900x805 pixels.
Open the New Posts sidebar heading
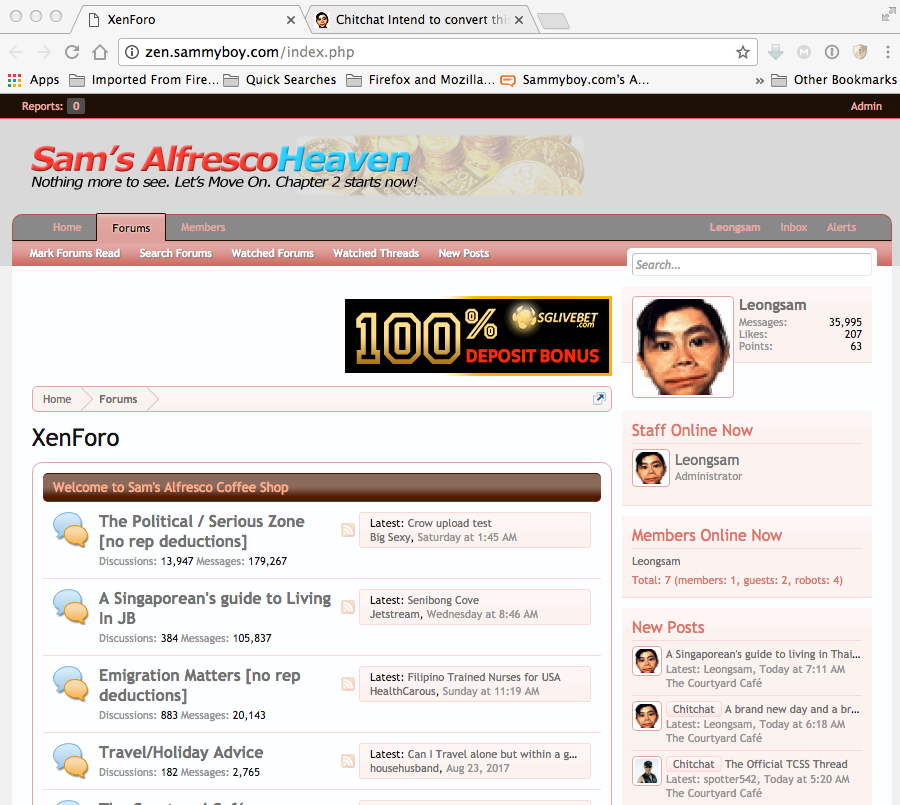coord(668,628)
